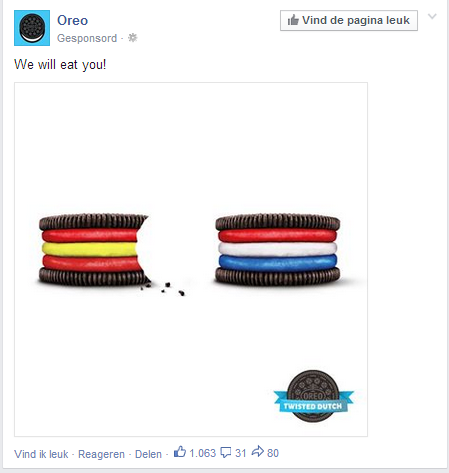The image size is (449, 473).
Task: Click Vind ik leuk under the post
Action: coord(41,454)
